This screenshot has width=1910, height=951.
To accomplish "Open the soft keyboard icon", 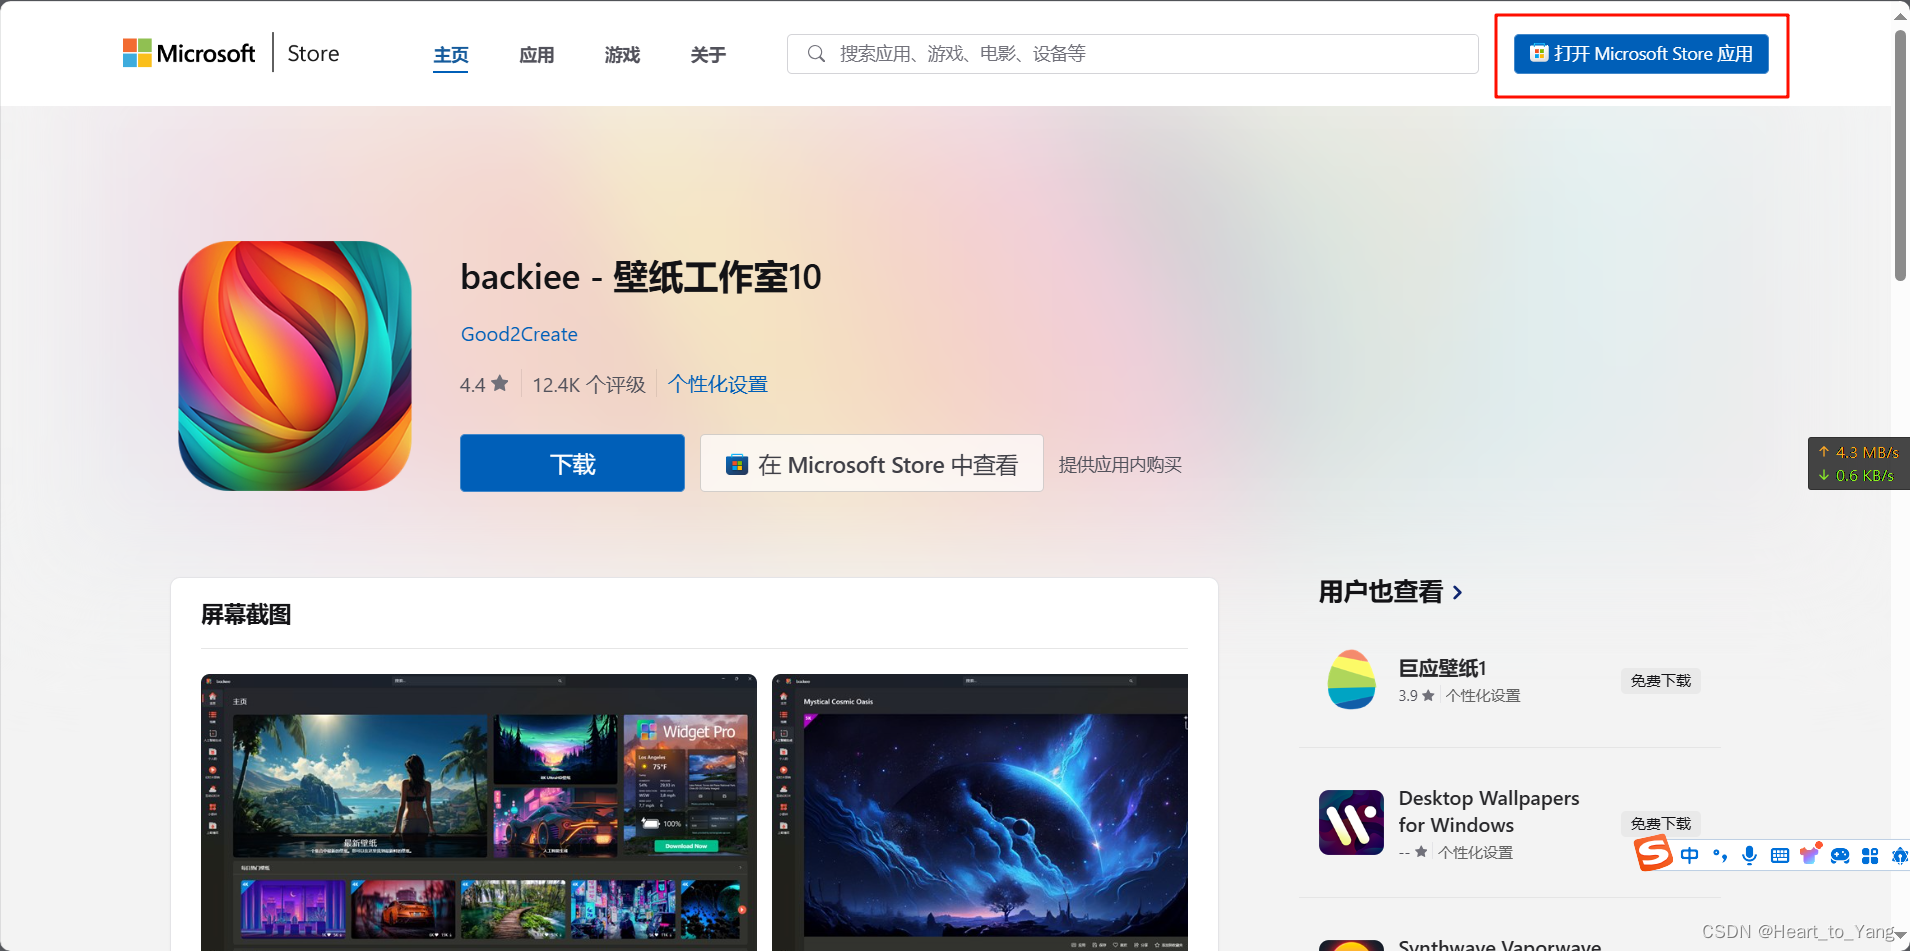I will coord(1780,856).
